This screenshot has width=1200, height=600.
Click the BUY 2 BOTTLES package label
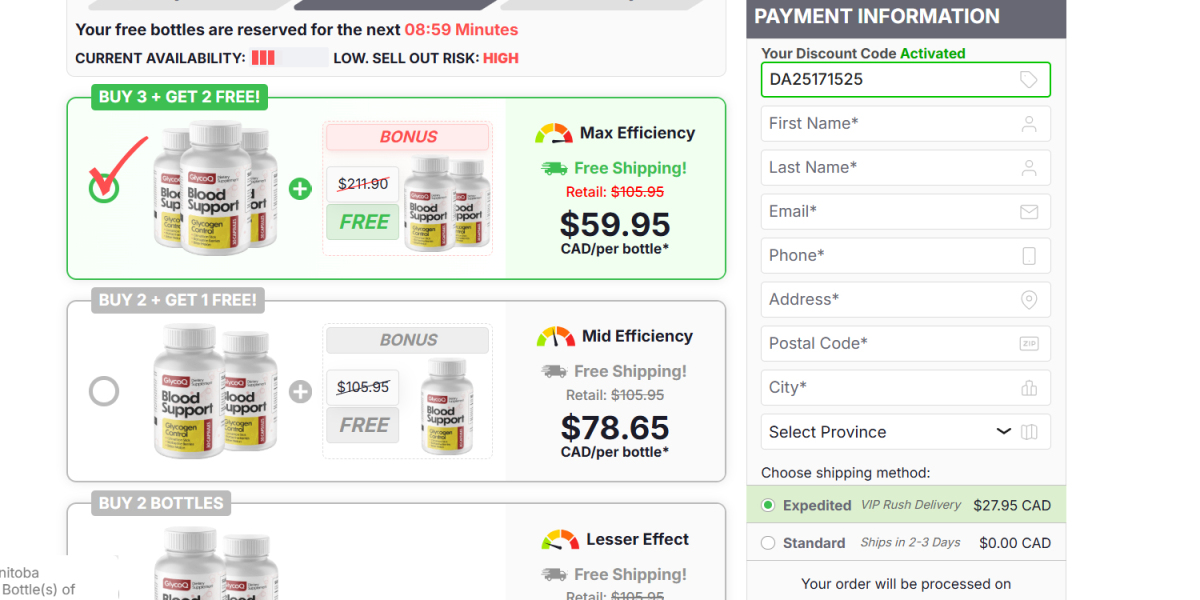[162, 503]
